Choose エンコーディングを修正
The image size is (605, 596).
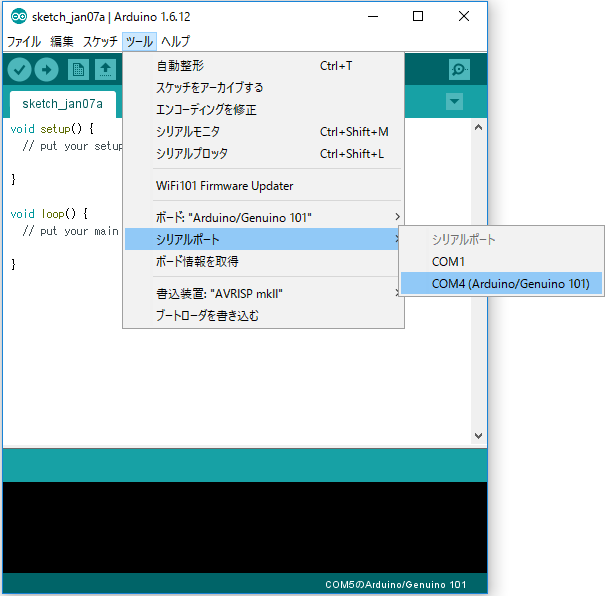(x=264, y=110)
